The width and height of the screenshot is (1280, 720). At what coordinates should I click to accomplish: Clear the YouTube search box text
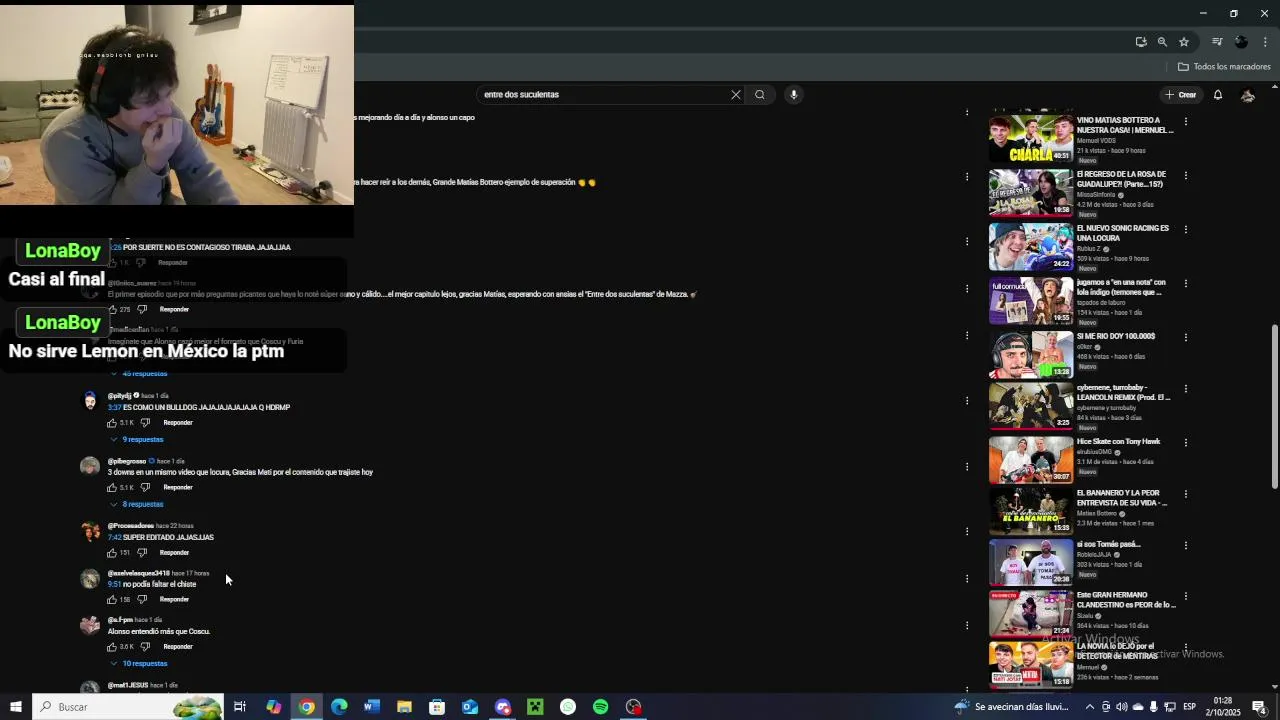(736, 95)
